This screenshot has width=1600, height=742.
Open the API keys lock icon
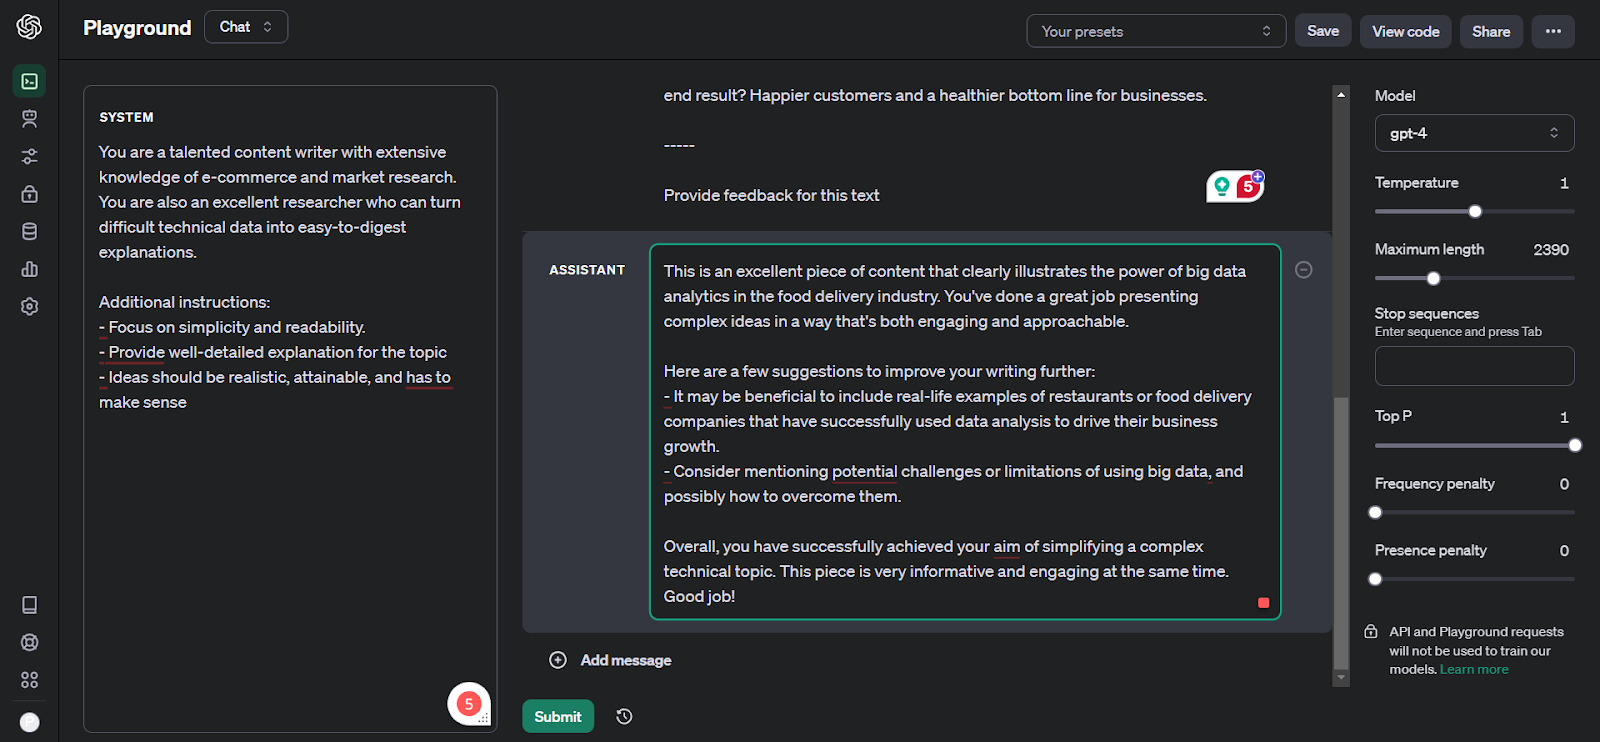point(29,194)
